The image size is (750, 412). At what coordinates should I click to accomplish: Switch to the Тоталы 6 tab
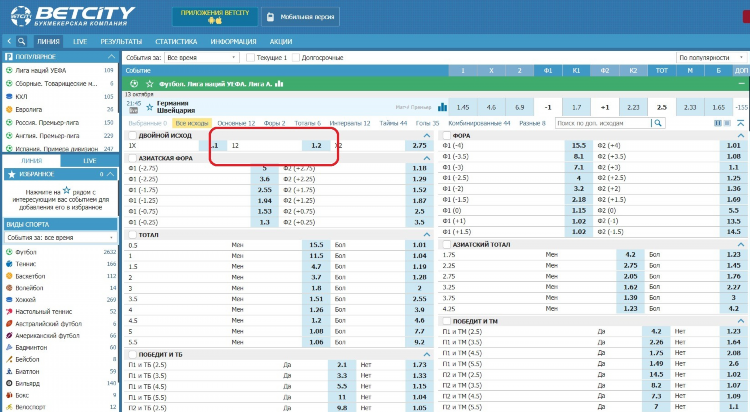pyautogui.click(x=308, y=123)
